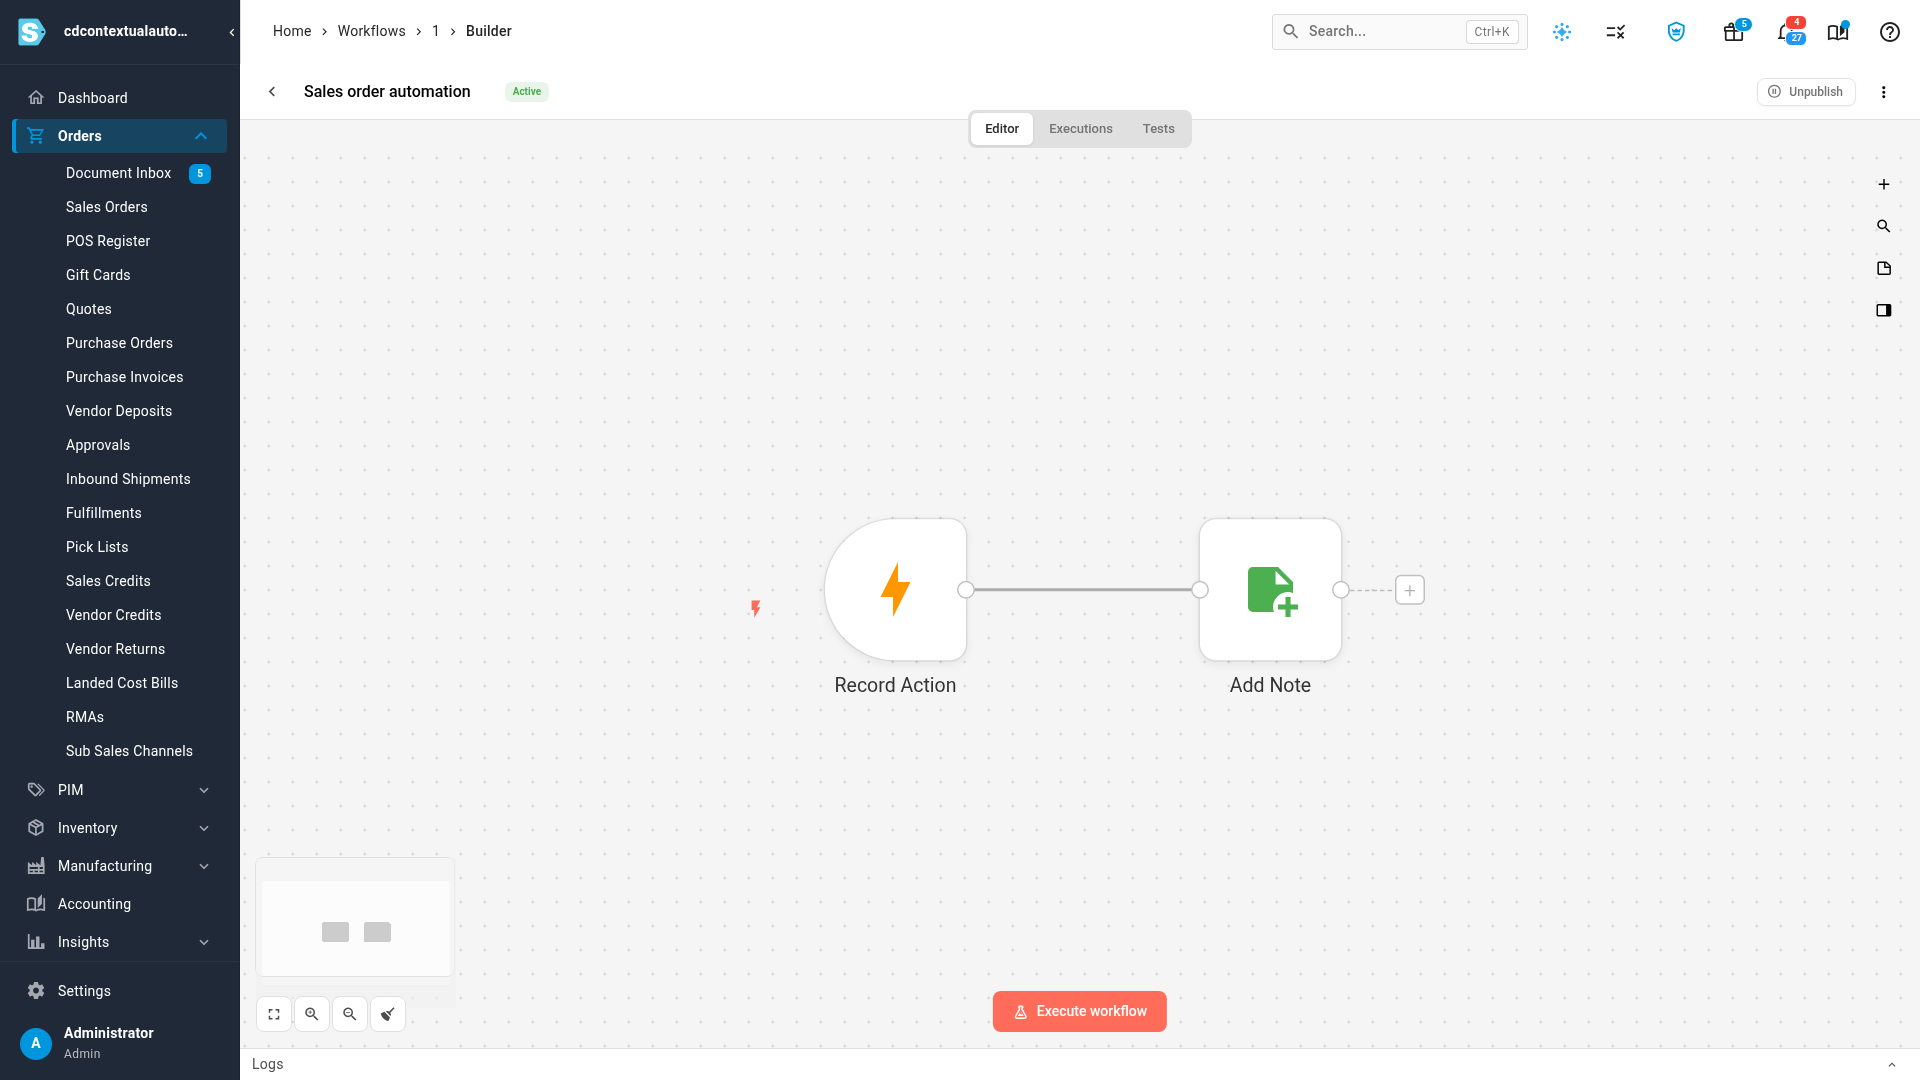The height and width of the screenshot is (1080, 1920).
Task: Toggle the side panel icon on canvas
Action: click(x=1884, y=310)
